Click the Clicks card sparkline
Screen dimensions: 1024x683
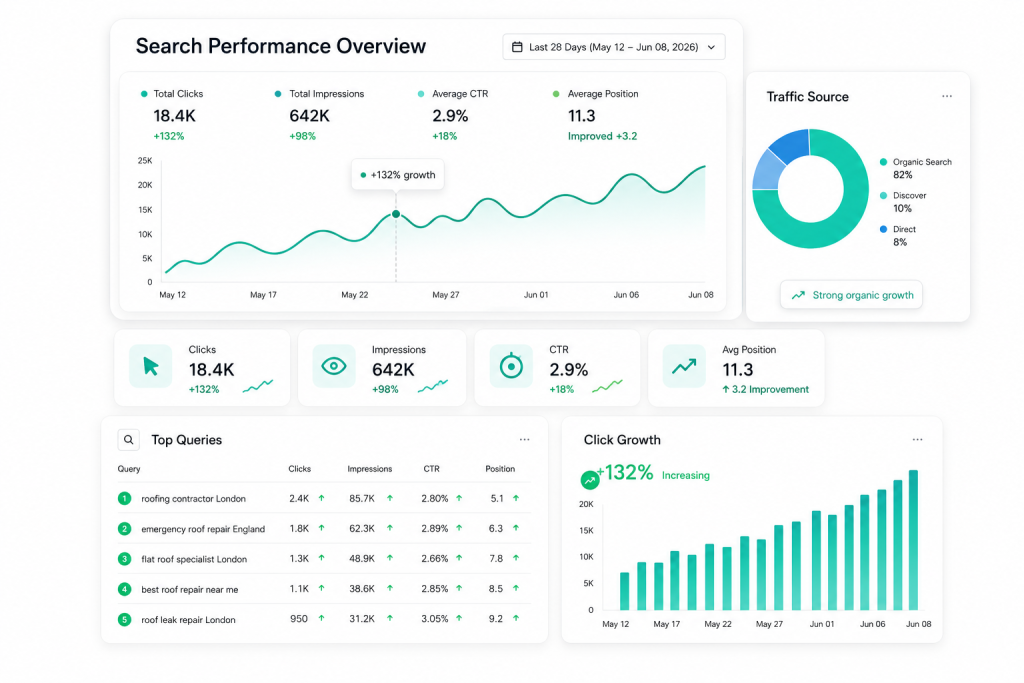[258, 386]
